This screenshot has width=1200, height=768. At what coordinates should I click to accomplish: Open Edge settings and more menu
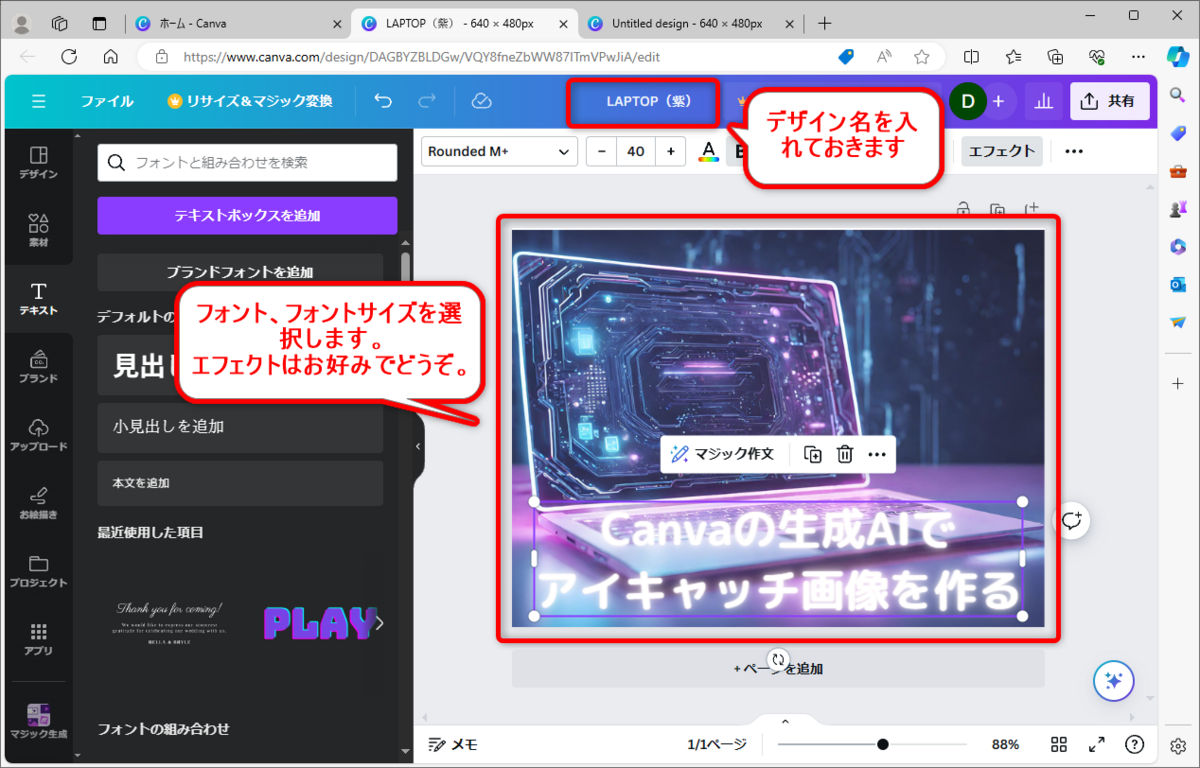tap(1139, 57)
